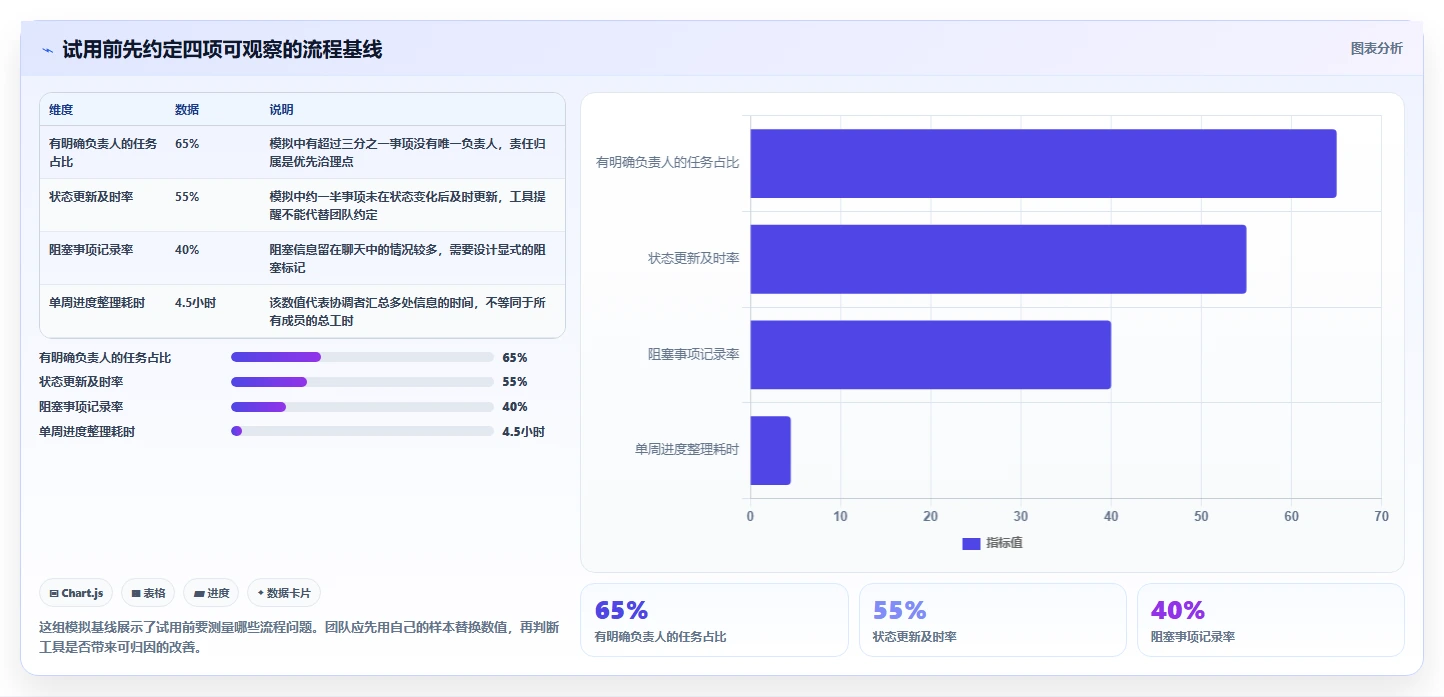The width and height of the screenshot is (1444, 697).
Task: Click the summary paragraph starting 这组模拟基线
Action: pyautogui.click(x=299, y=637)
